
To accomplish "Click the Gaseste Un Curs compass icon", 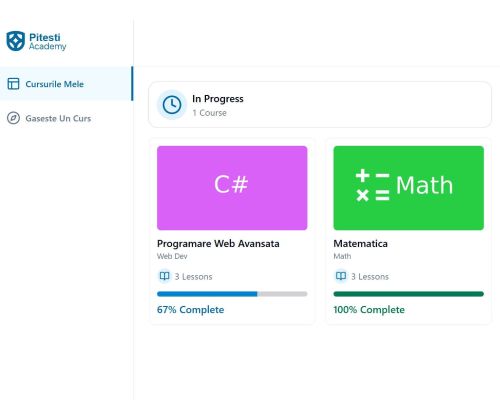I will (x=13, y=118).
